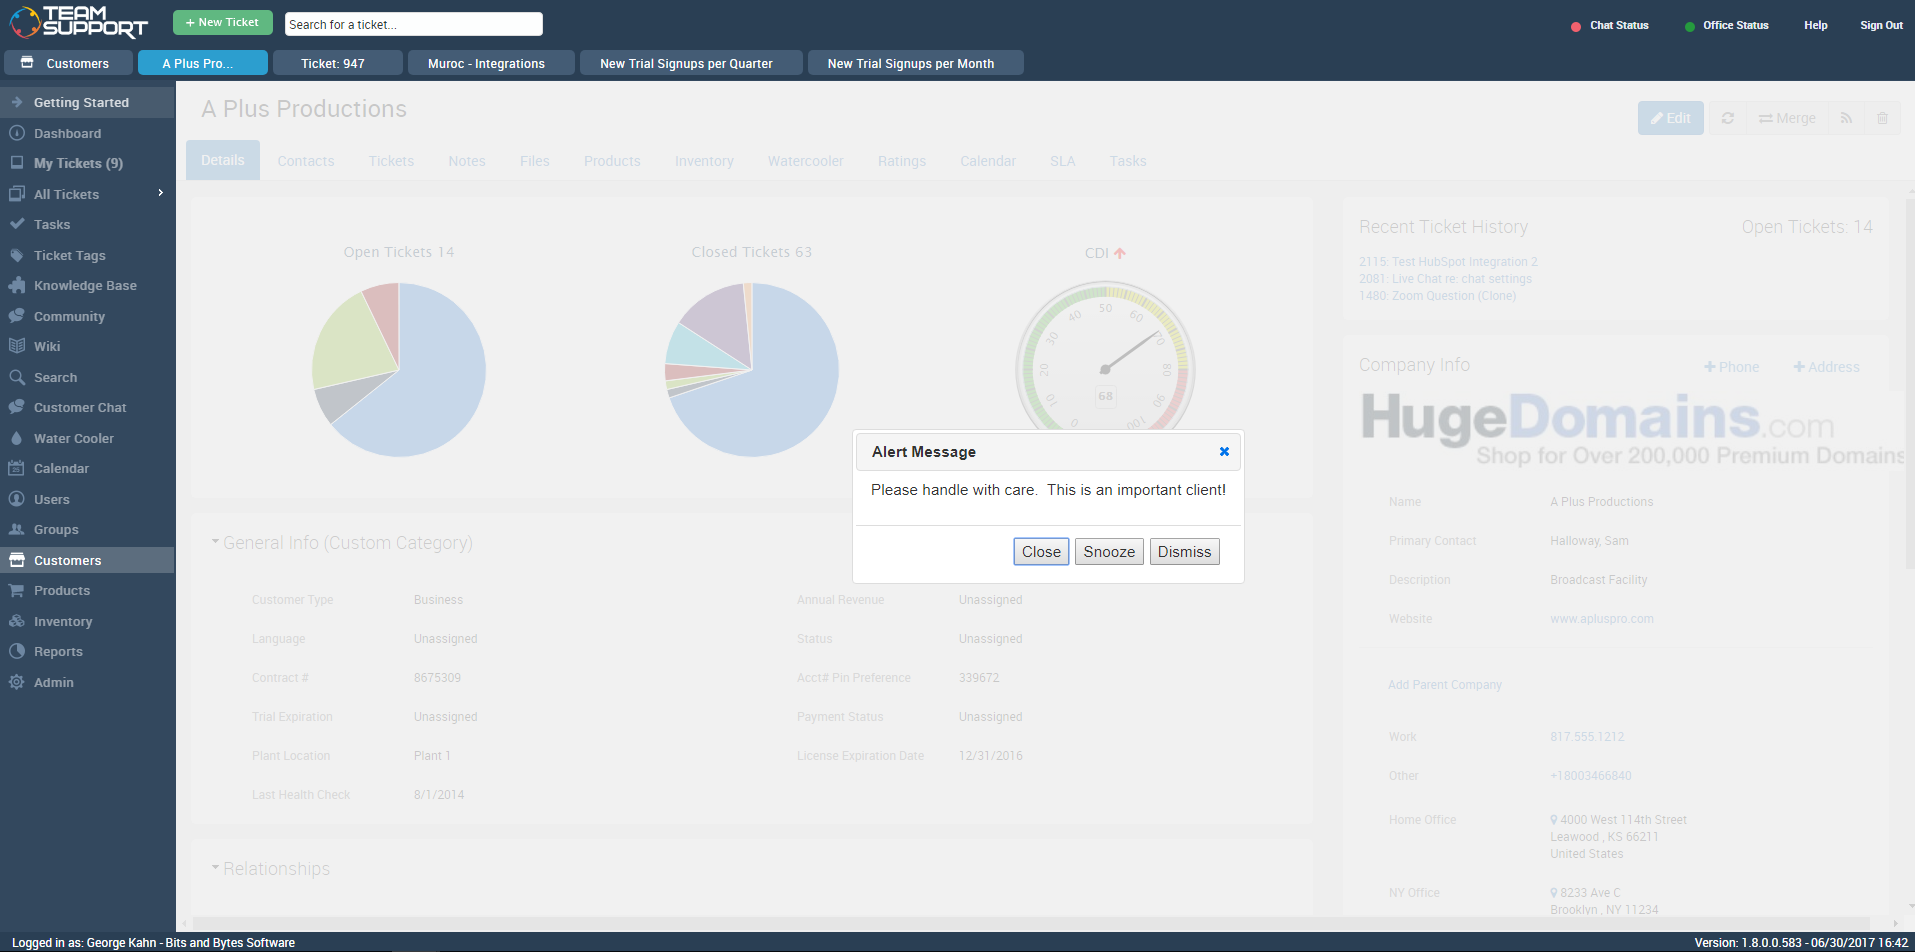Open www.apluspro.com website link
Screen dimensions: 1915x952
pos(1601,619)
